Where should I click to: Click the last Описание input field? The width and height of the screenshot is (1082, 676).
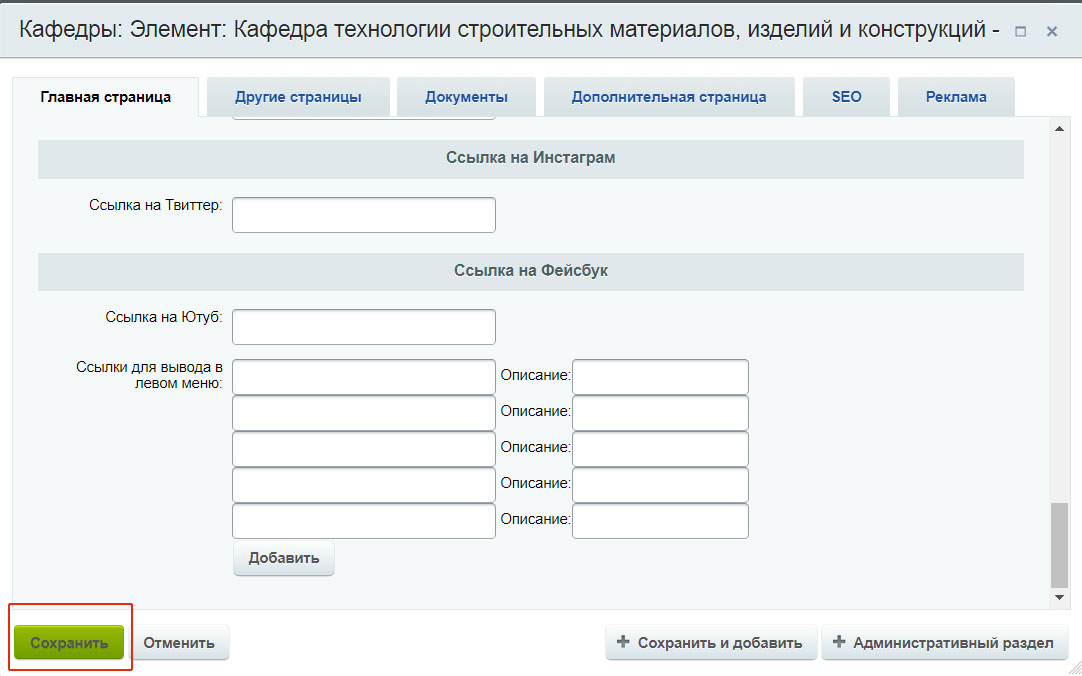click(x=660, y=520)
